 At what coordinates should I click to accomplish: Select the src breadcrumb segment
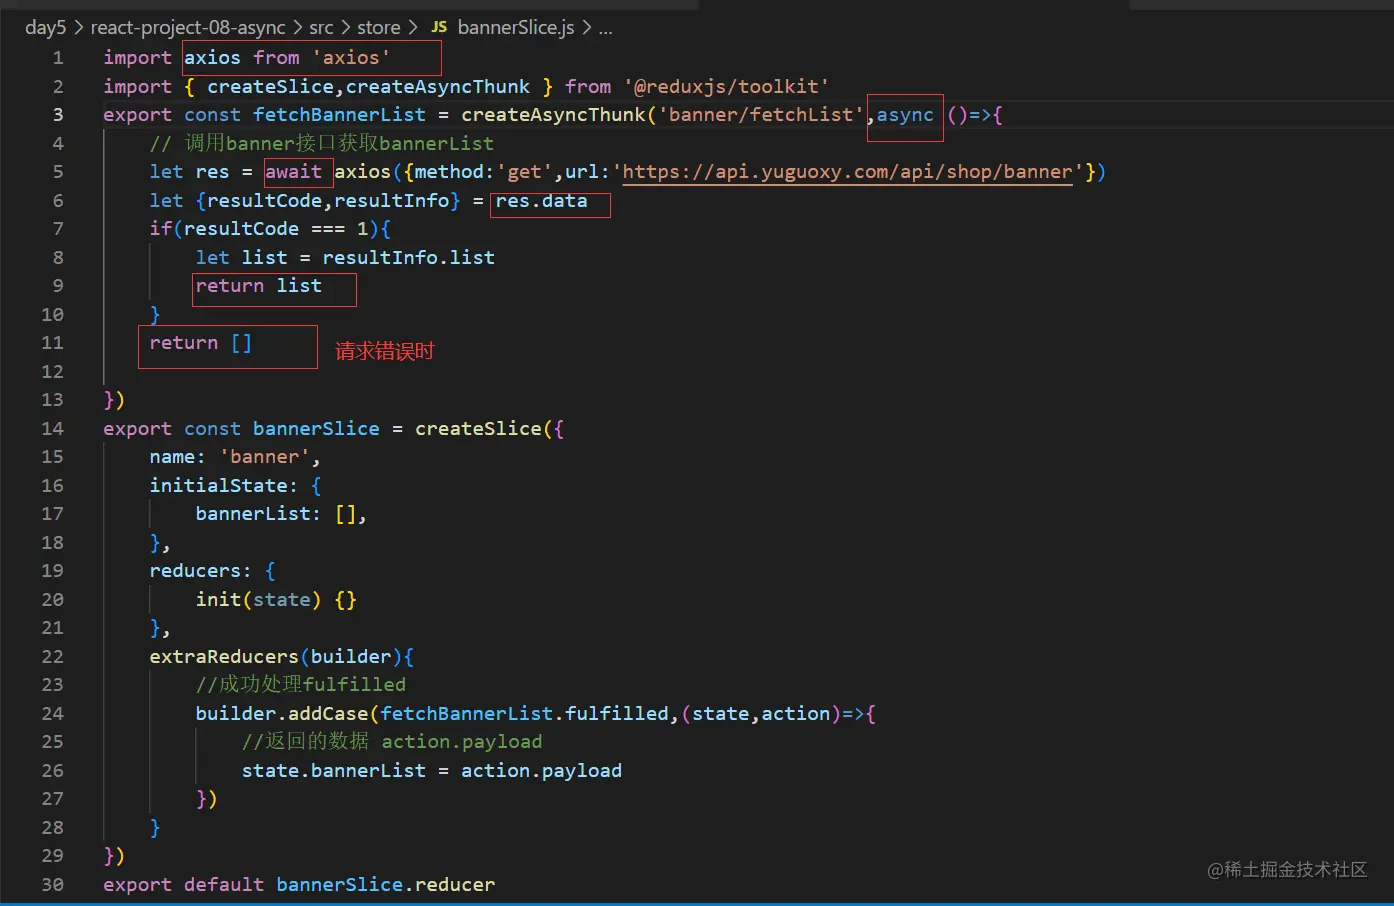(x=321, y=27)
